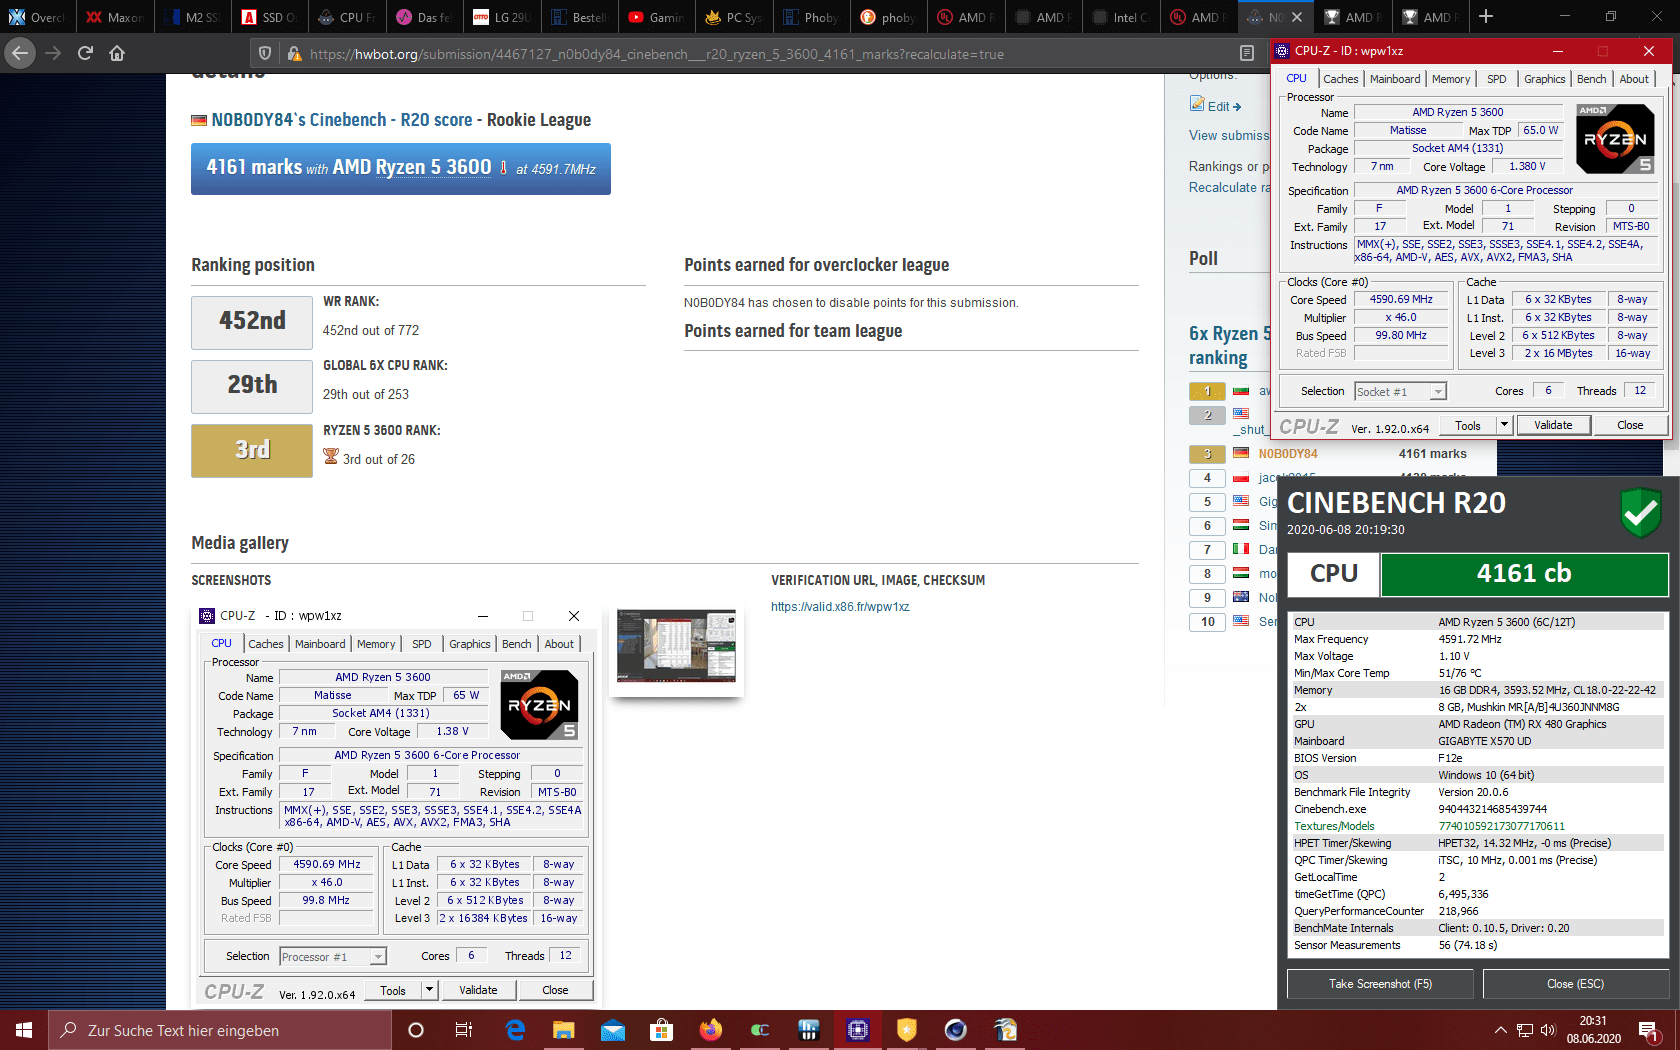Open the taskbar clock showing 20:31

[1593, 1030]
